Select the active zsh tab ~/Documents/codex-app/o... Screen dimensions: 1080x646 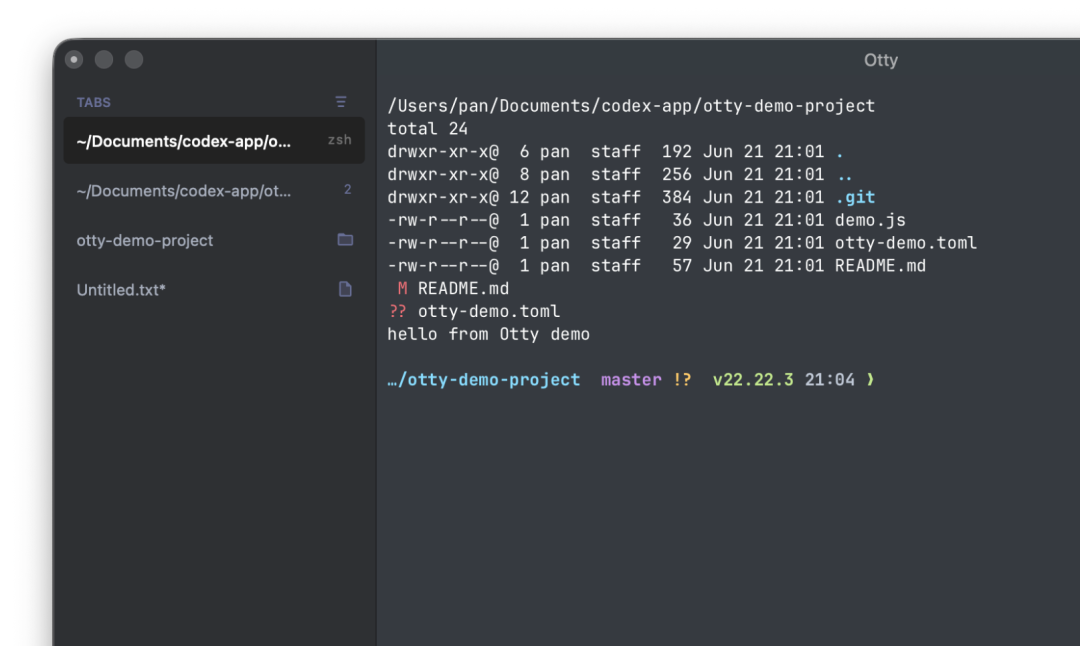click(x=214, y=141)
